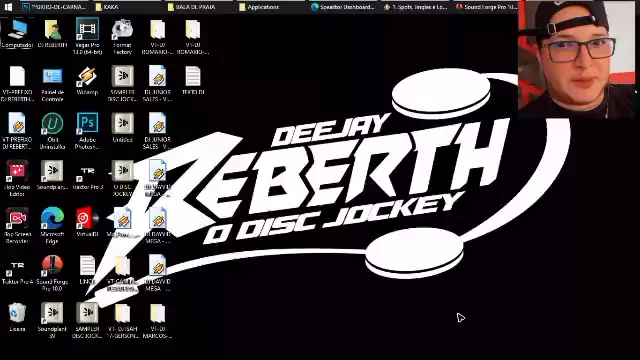Open the Winamp shortcut

click(x=87, y=81)
